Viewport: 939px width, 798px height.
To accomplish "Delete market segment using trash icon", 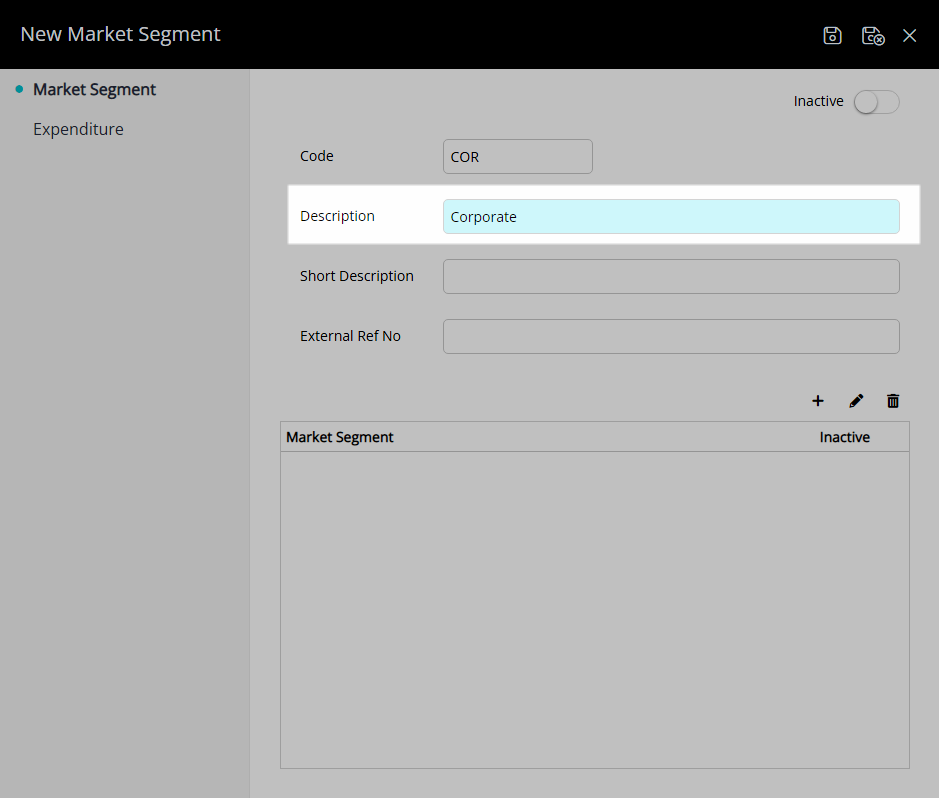I will point(893,401).
